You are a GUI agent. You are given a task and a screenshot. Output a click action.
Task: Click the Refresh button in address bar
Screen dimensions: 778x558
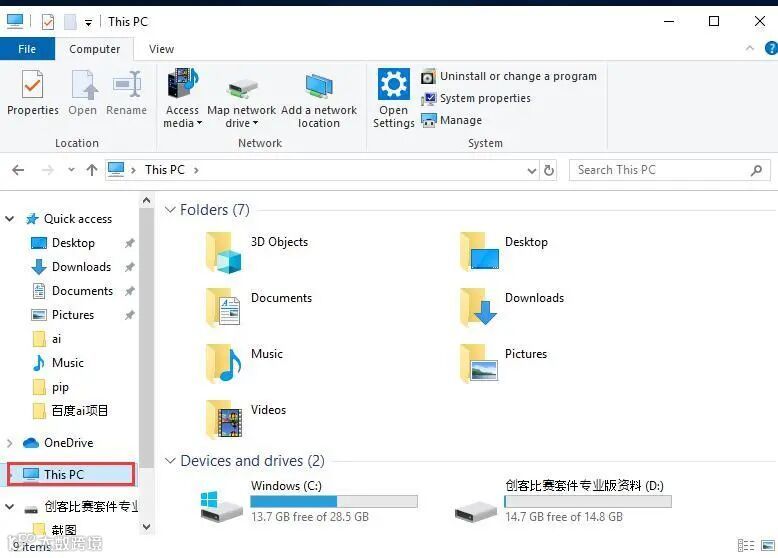(x=549, y=170)
